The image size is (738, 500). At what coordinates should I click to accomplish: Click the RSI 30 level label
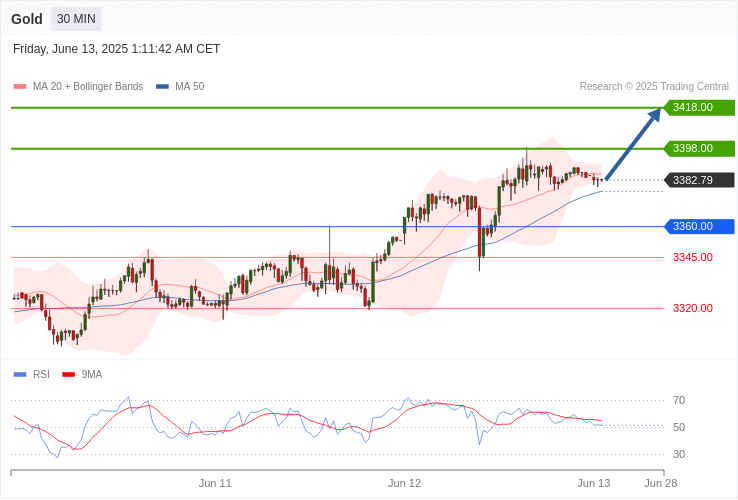click(x=679, y=454)
